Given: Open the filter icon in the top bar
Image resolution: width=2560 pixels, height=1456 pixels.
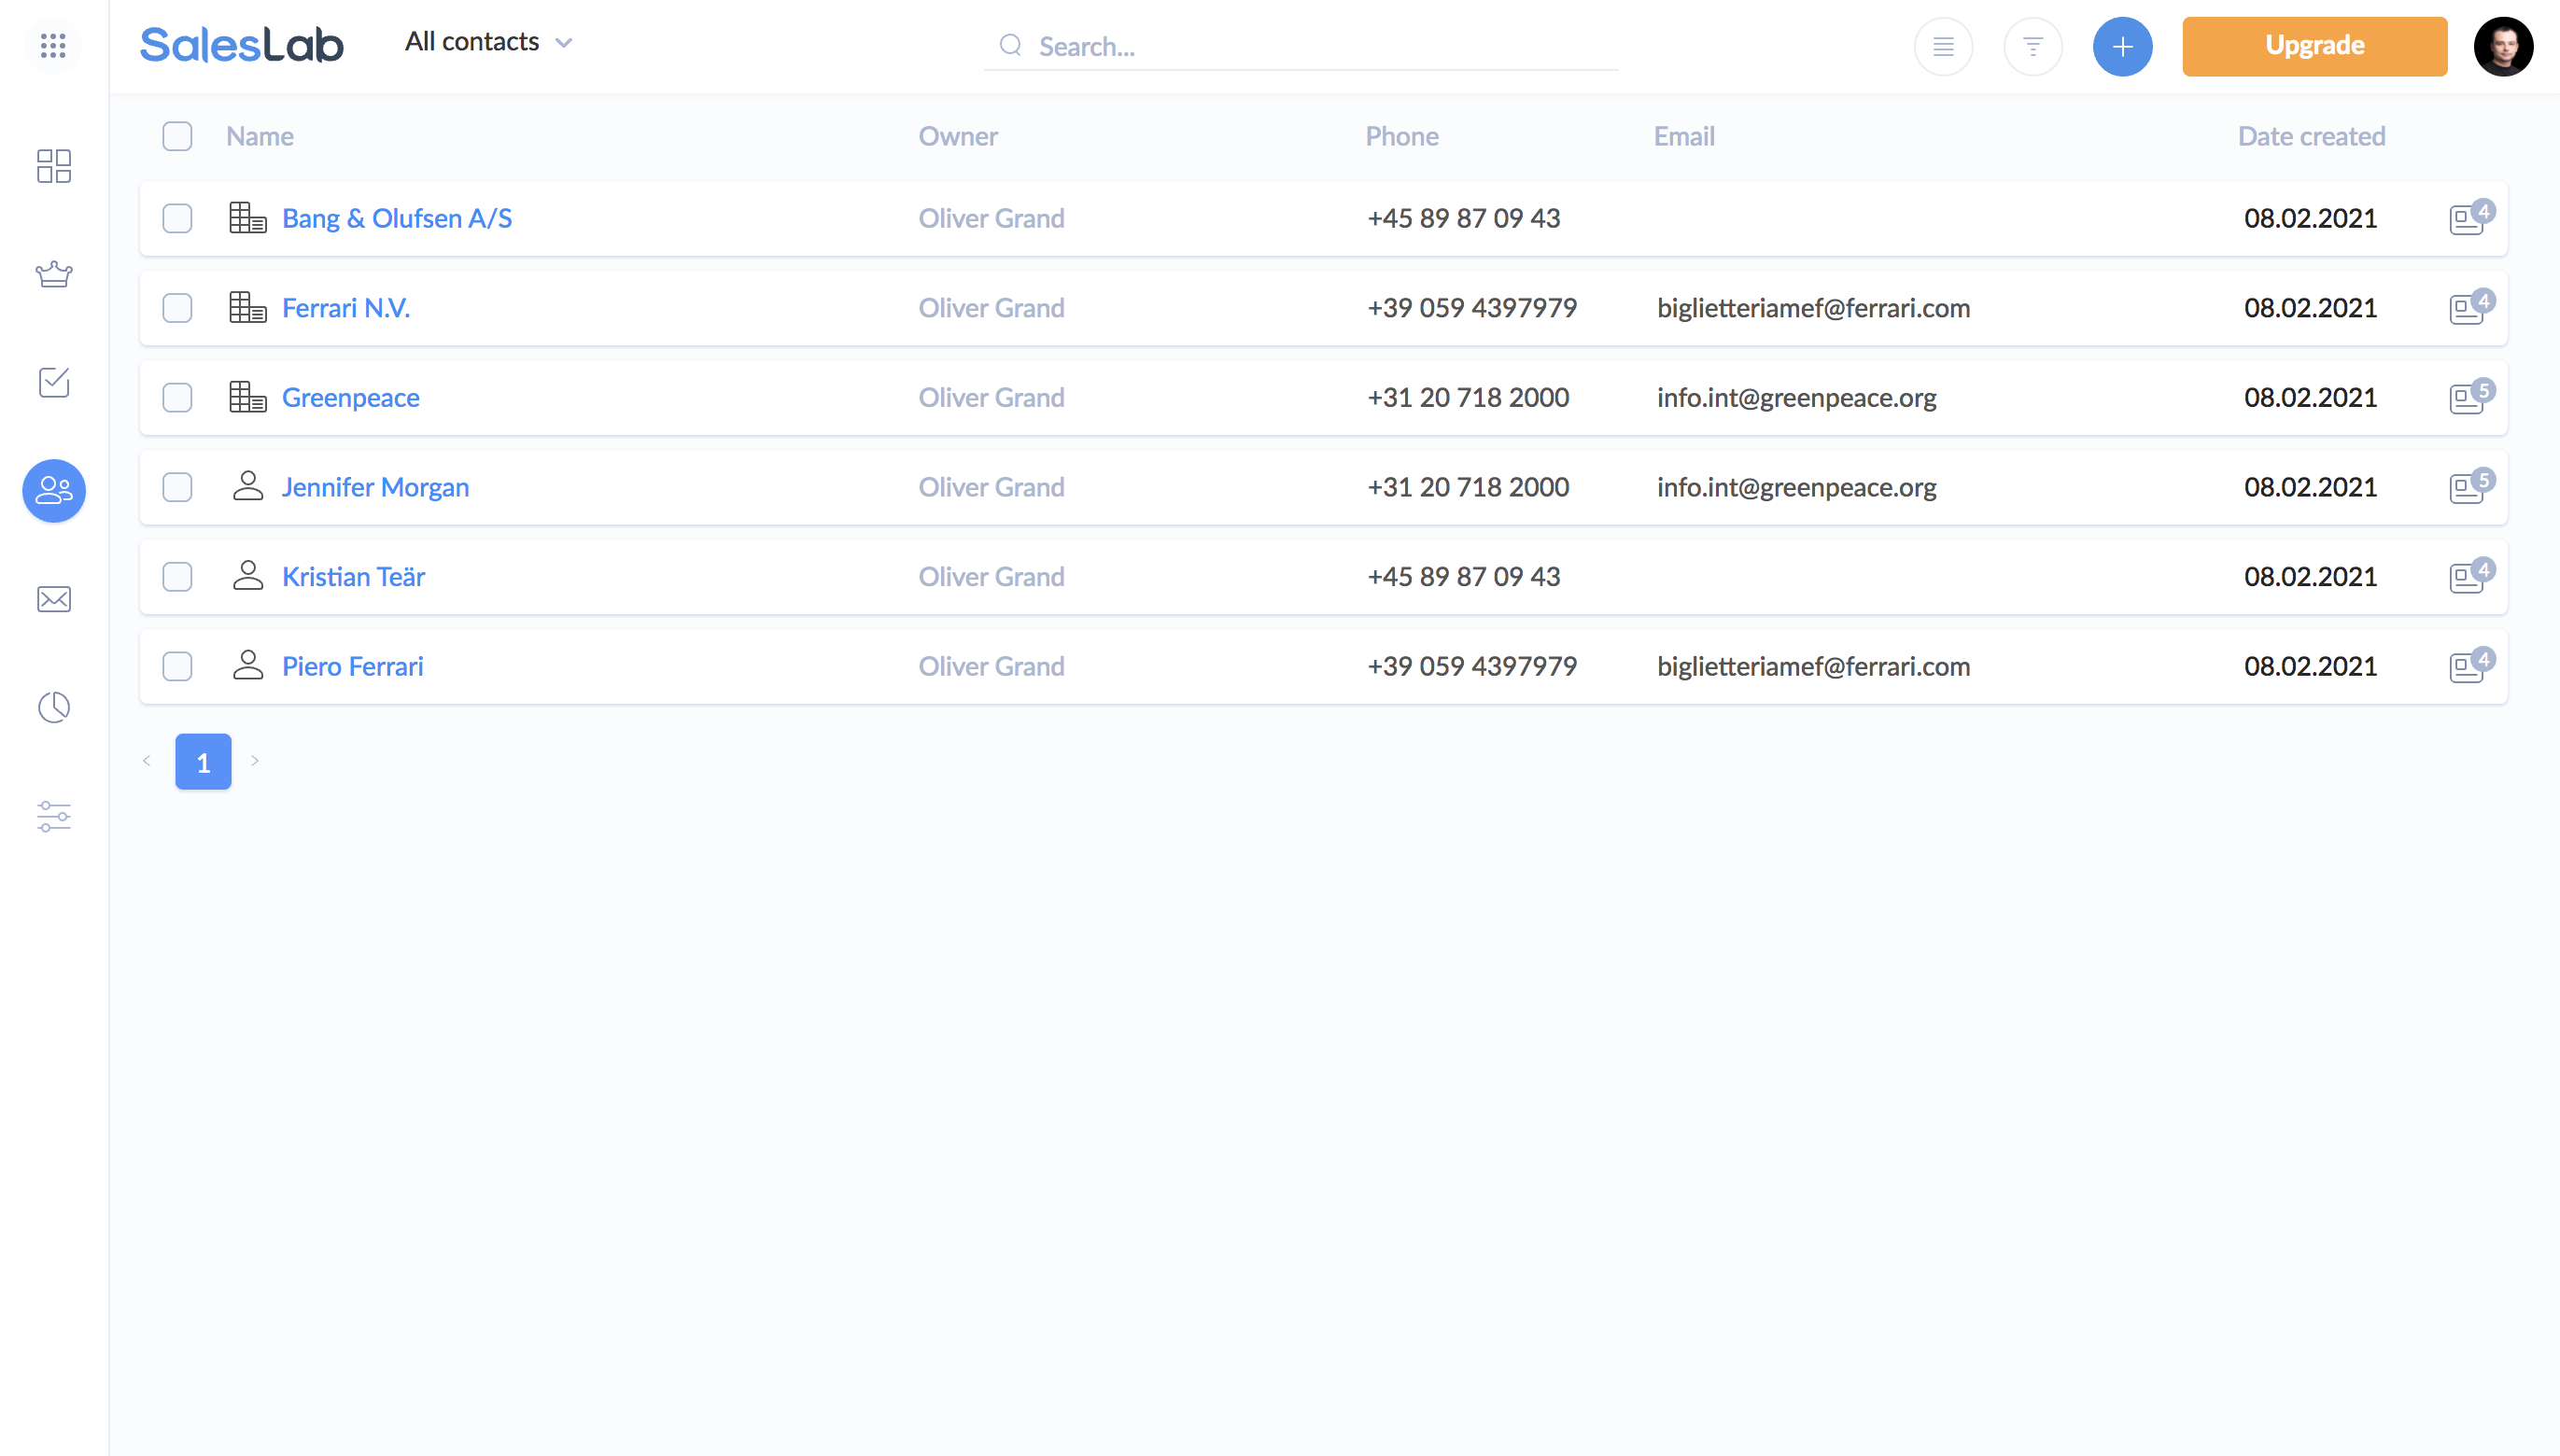Looking at the screenshot, I should pyautogui.click(x=2033, y=45).
